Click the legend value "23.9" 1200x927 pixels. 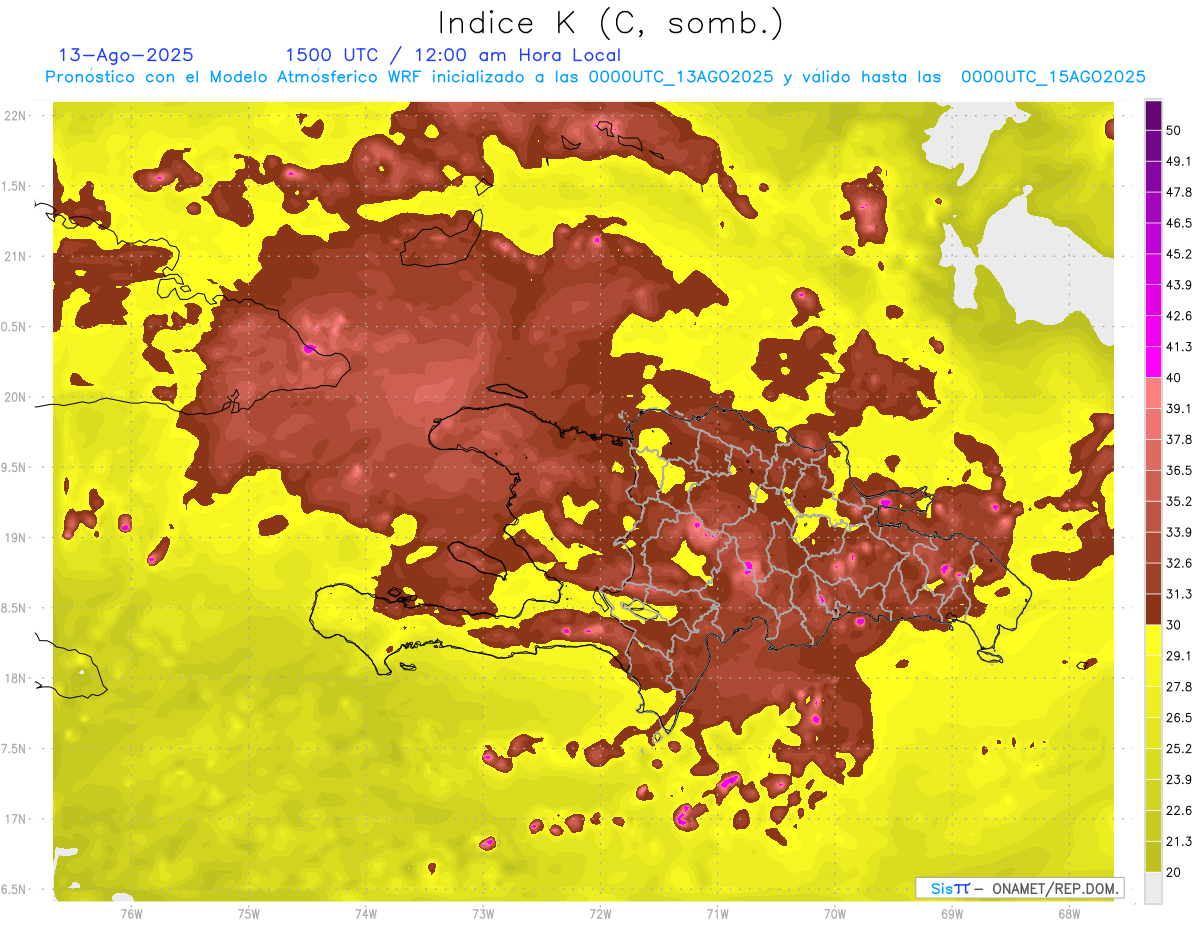tap(1178, 779)
